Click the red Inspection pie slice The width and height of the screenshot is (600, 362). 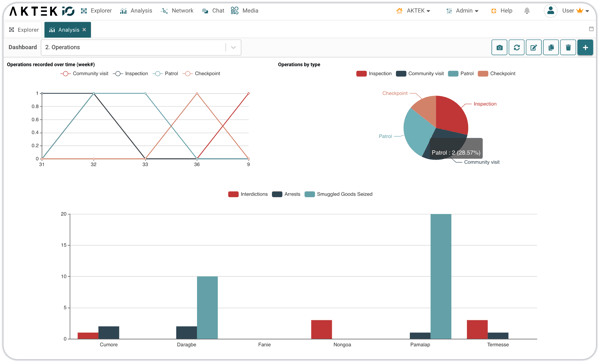click(x=451, y=114)
